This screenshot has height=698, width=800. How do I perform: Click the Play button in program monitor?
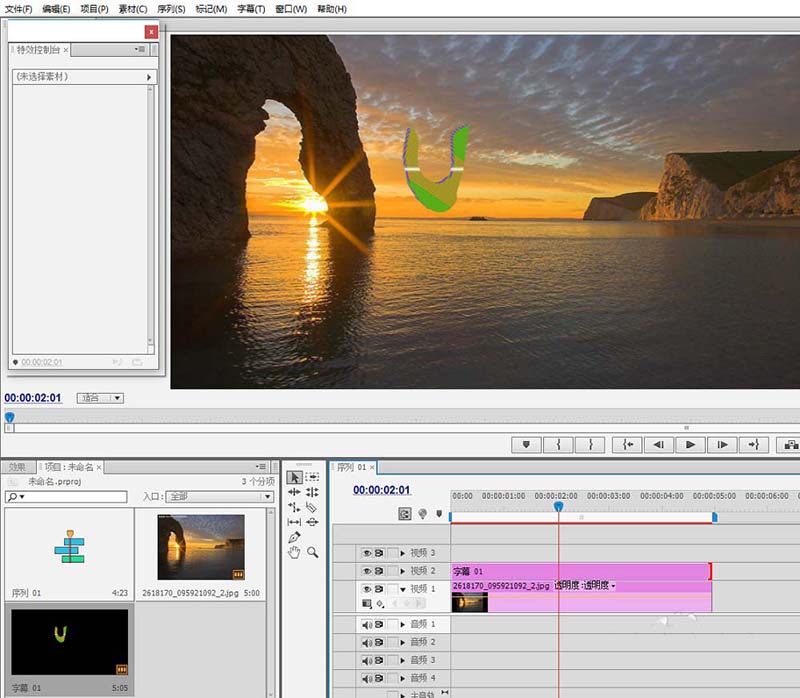pos(690,444)
